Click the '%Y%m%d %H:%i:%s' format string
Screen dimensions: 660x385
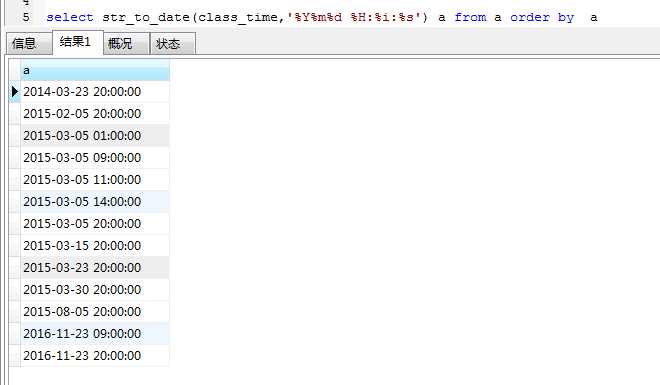[354, 17]
